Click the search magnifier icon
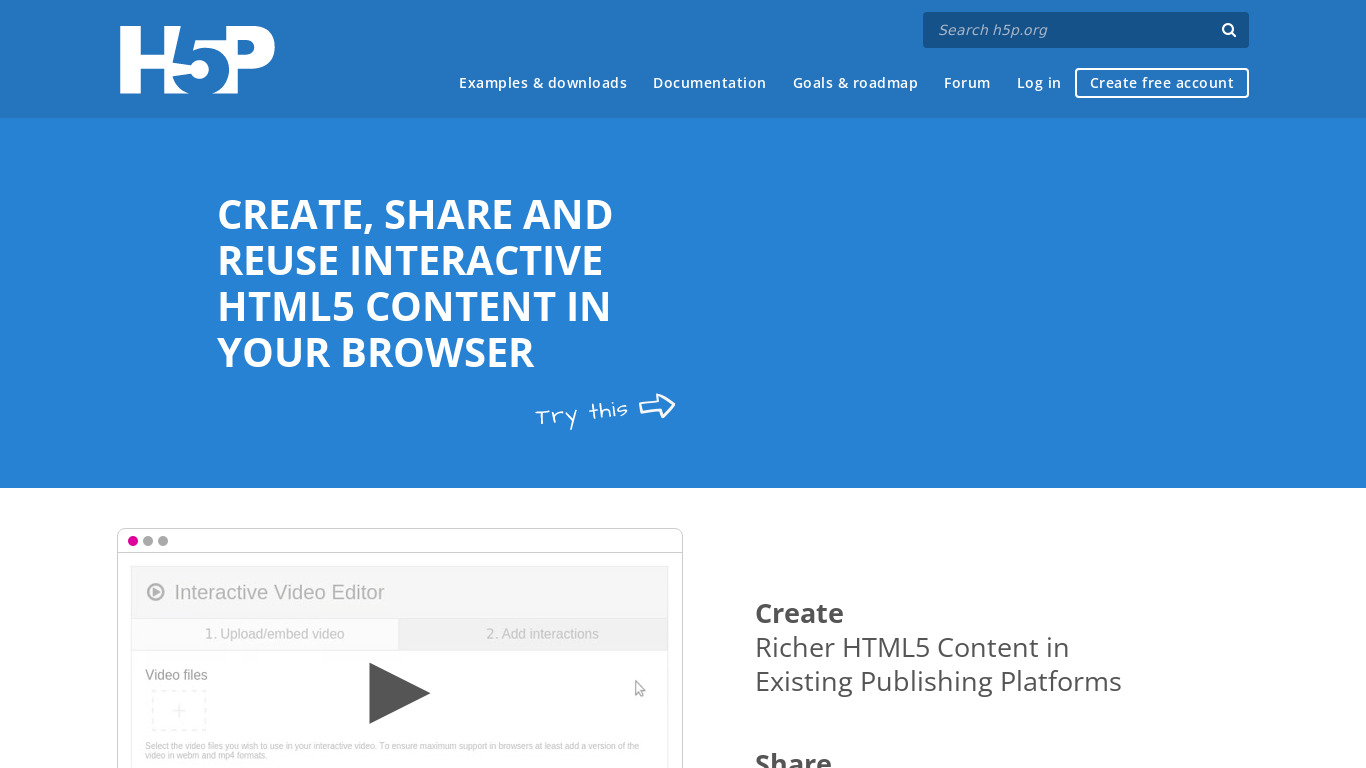The image size is (1366, 768). pyautogui.click(x=1229, y=30)
